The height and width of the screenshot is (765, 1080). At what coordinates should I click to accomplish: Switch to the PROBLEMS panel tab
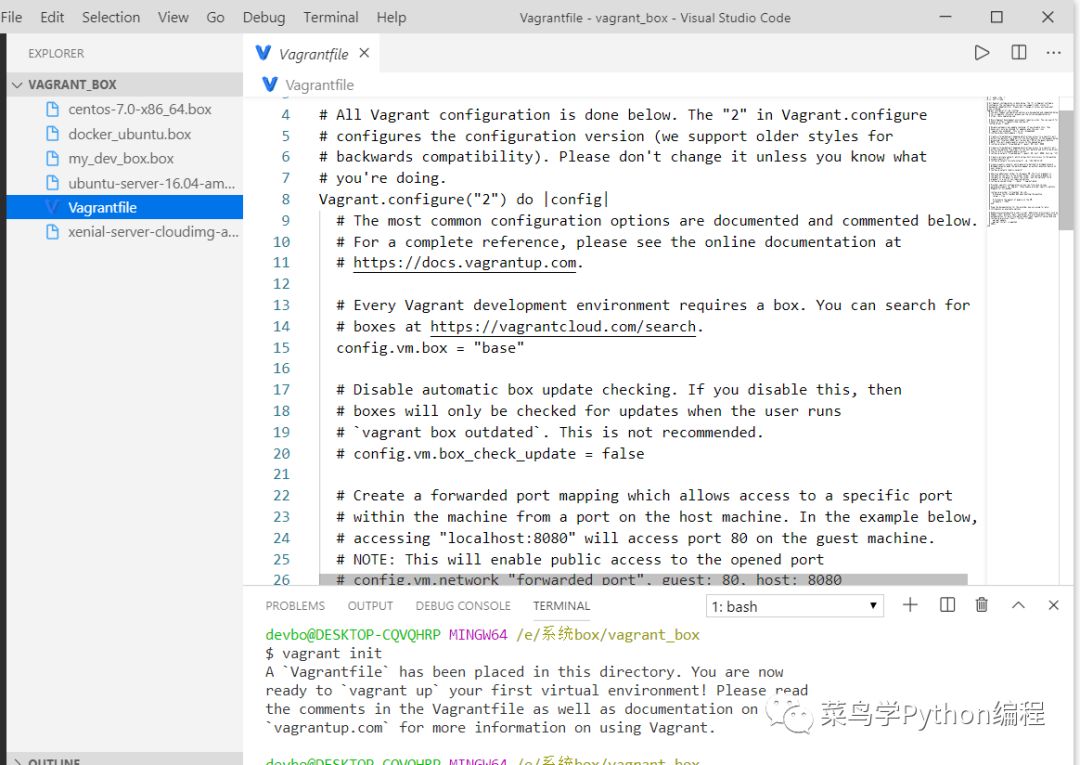[295, 606]
